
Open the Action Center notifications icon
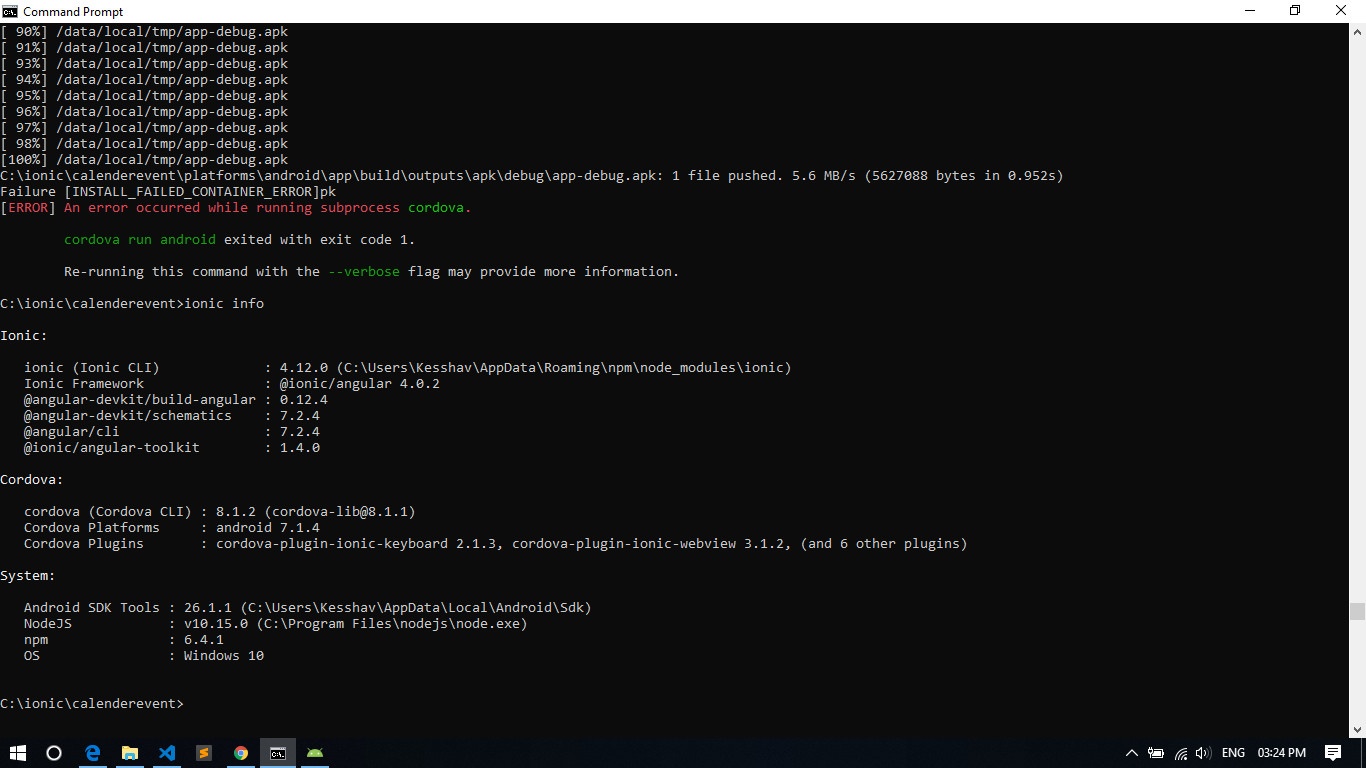click(x=1333, y=753)
